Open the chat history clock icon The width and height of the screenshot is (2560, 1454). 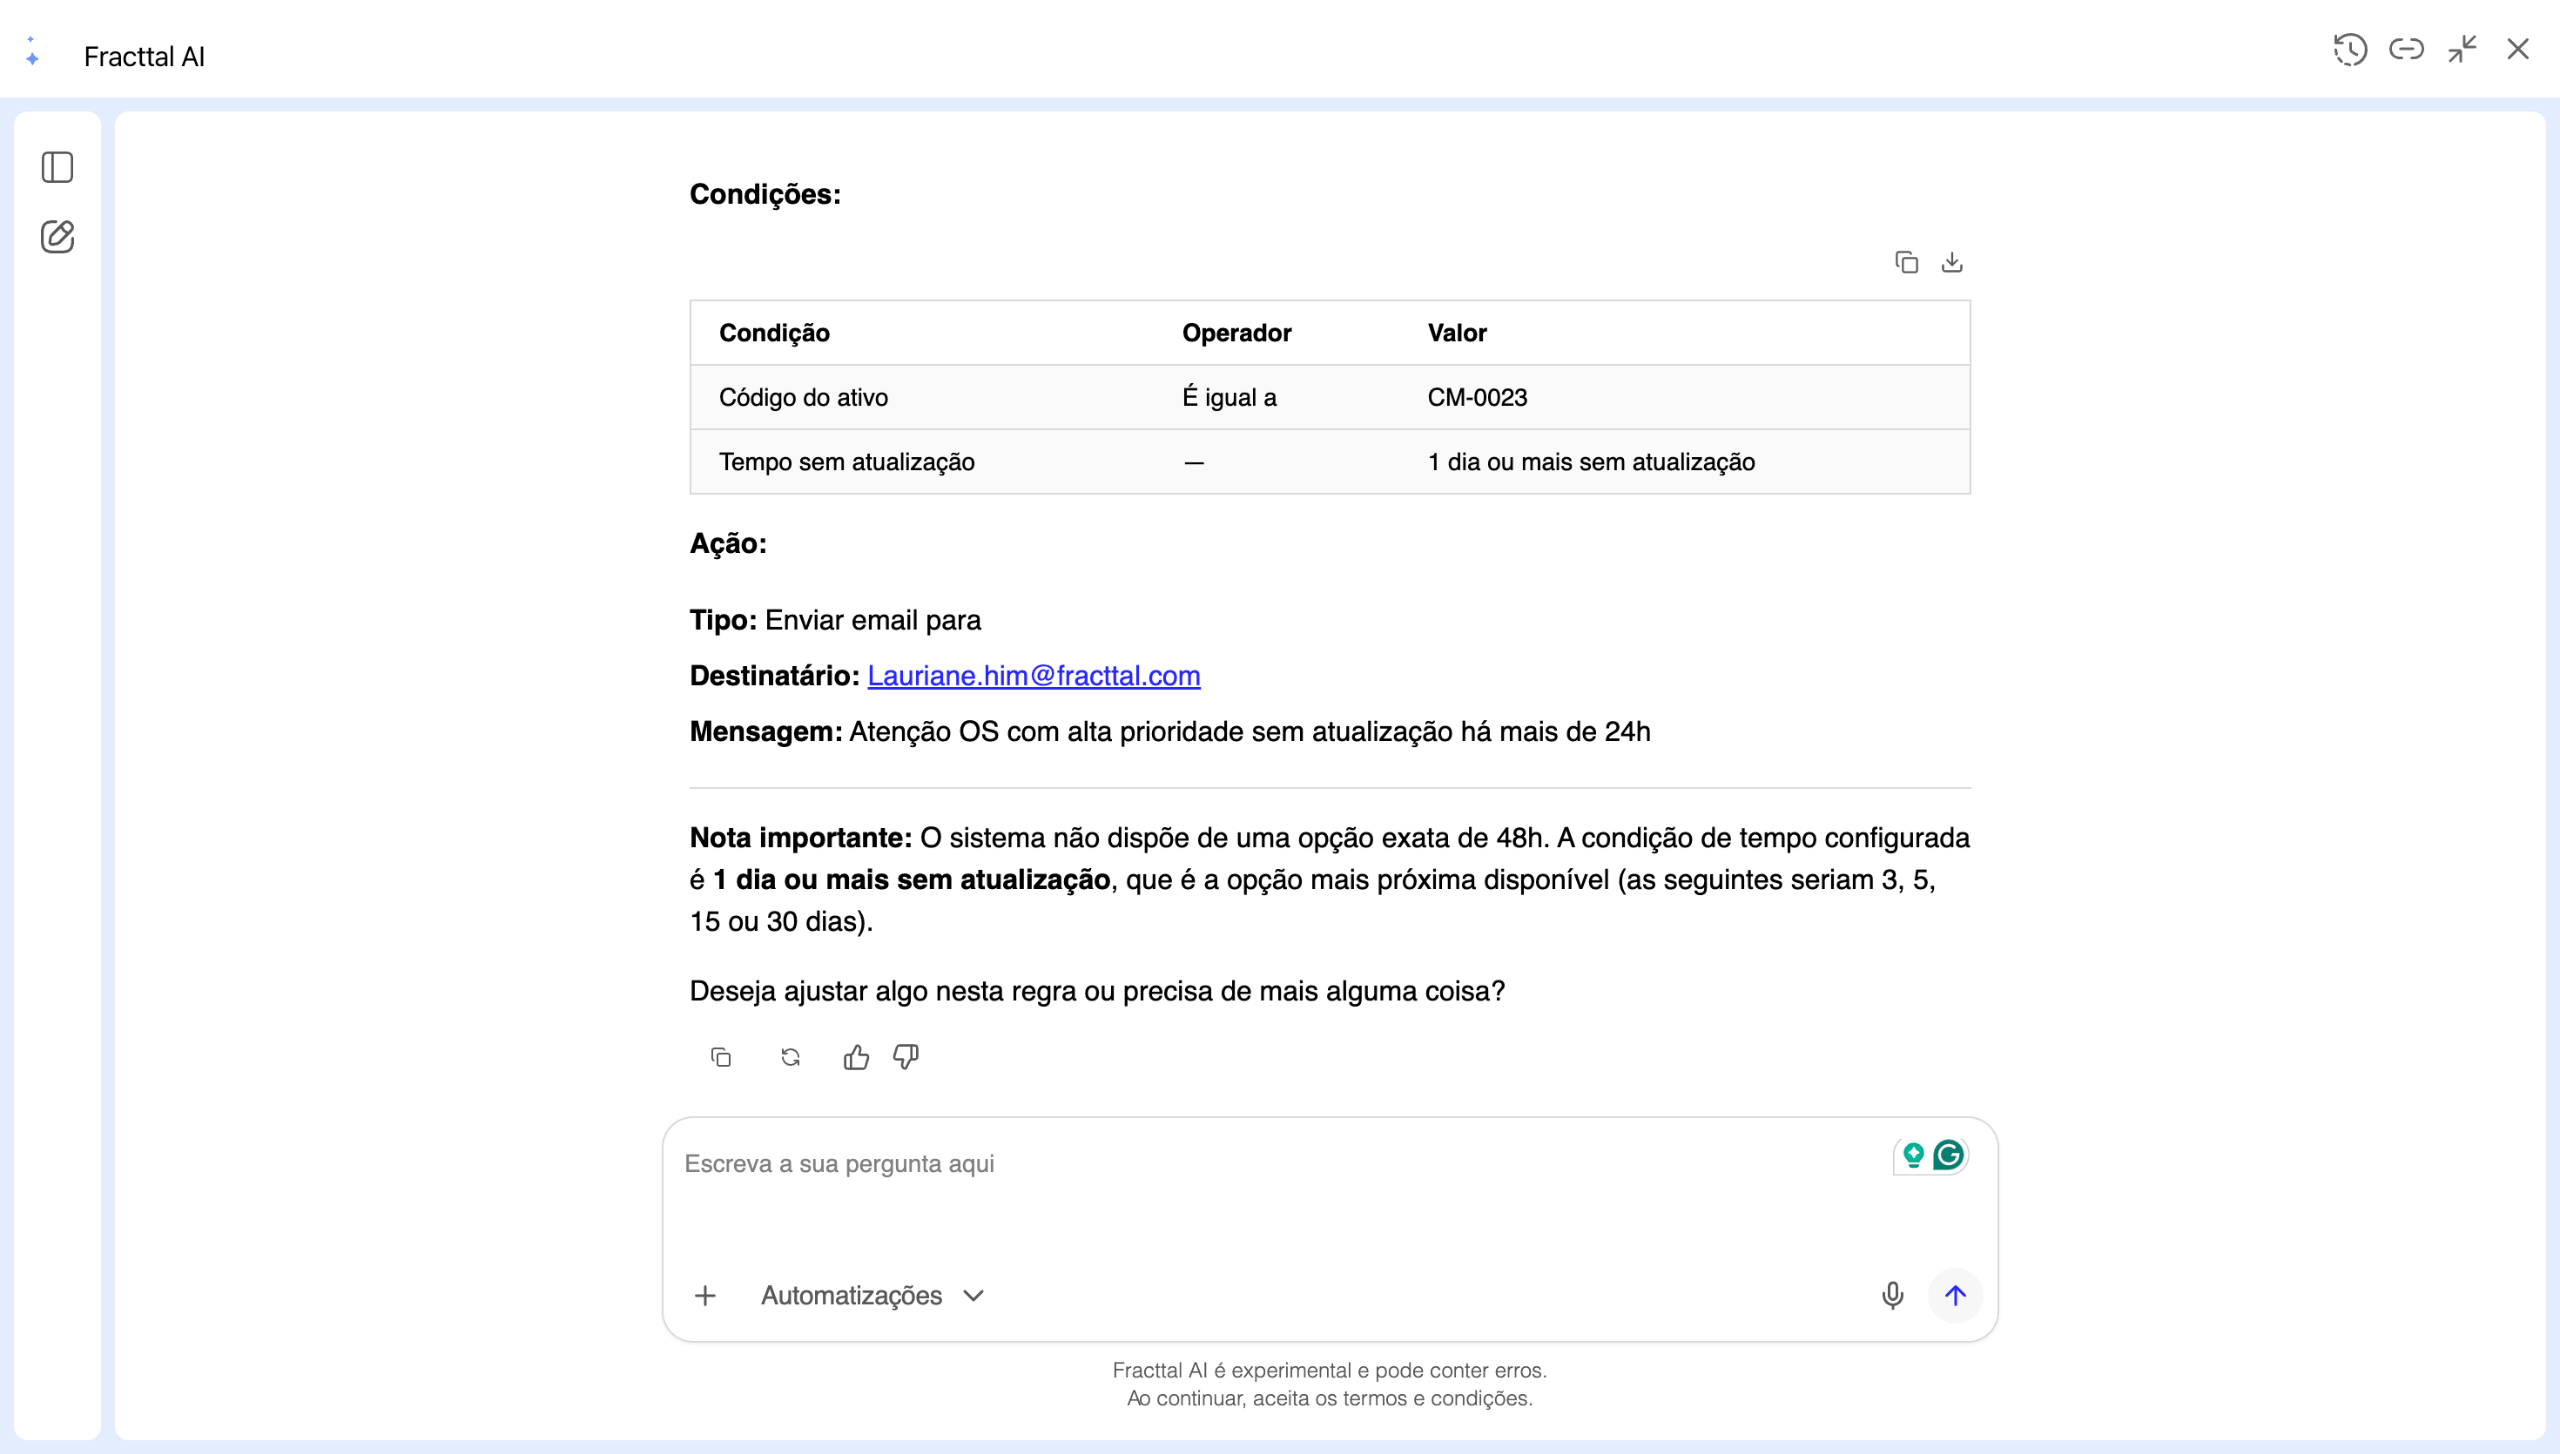pyautogui.click(x=2350, y=50)
